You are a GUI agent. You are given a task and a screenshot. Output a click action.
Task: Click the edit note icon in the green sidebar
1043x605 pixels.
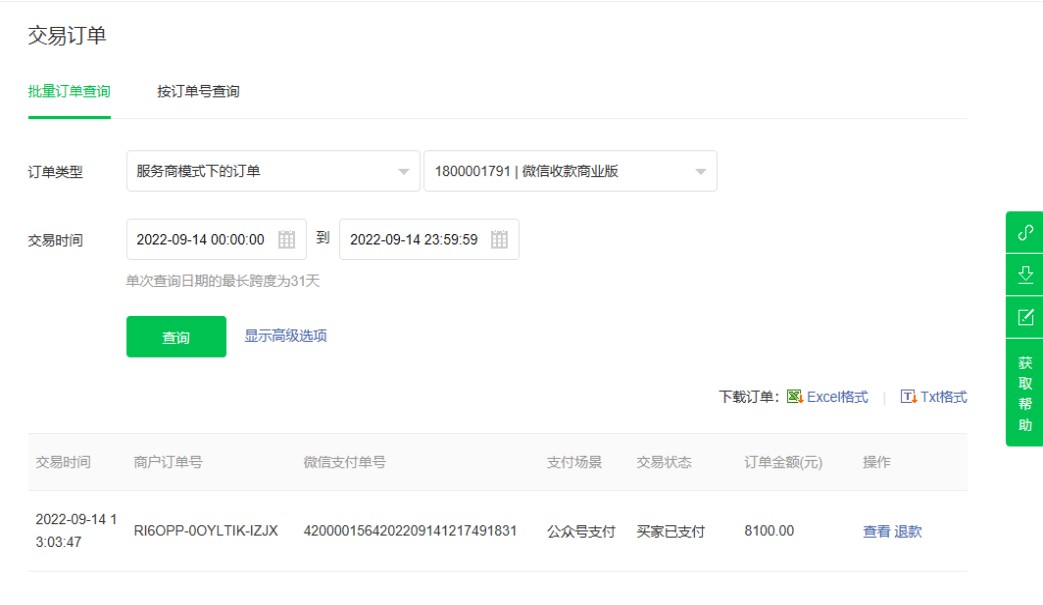point(1025,317)
